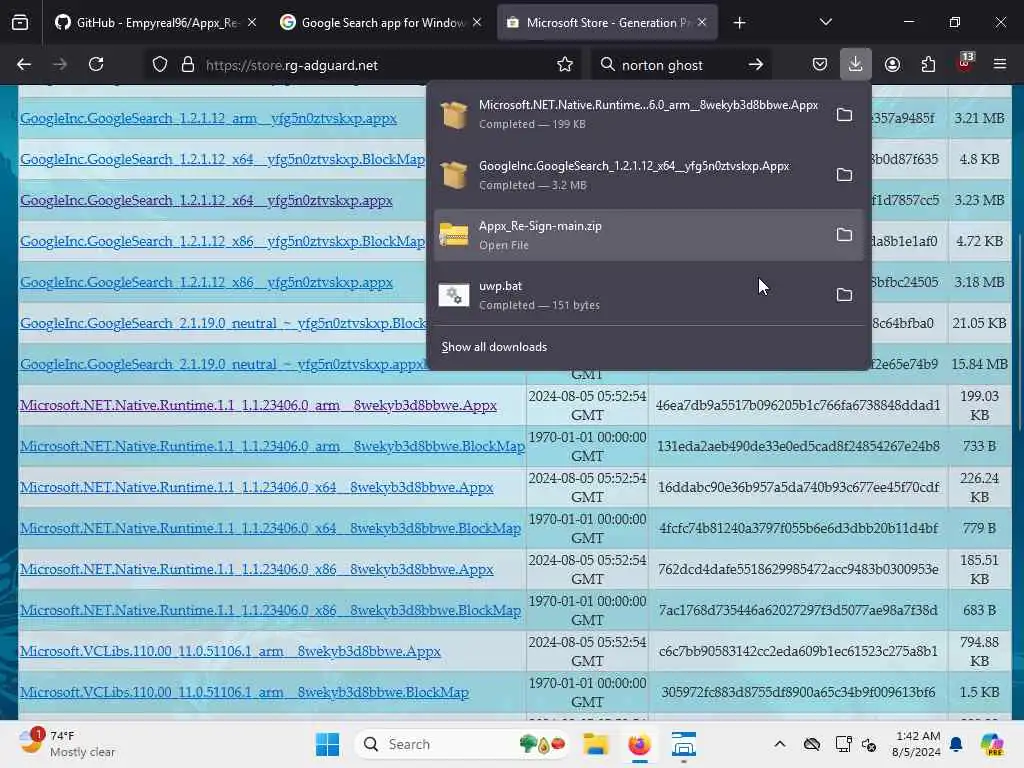Viewport: 1024px width, 768px height.
Task: Show uwp.bat in folder
Action: [844, 295]
